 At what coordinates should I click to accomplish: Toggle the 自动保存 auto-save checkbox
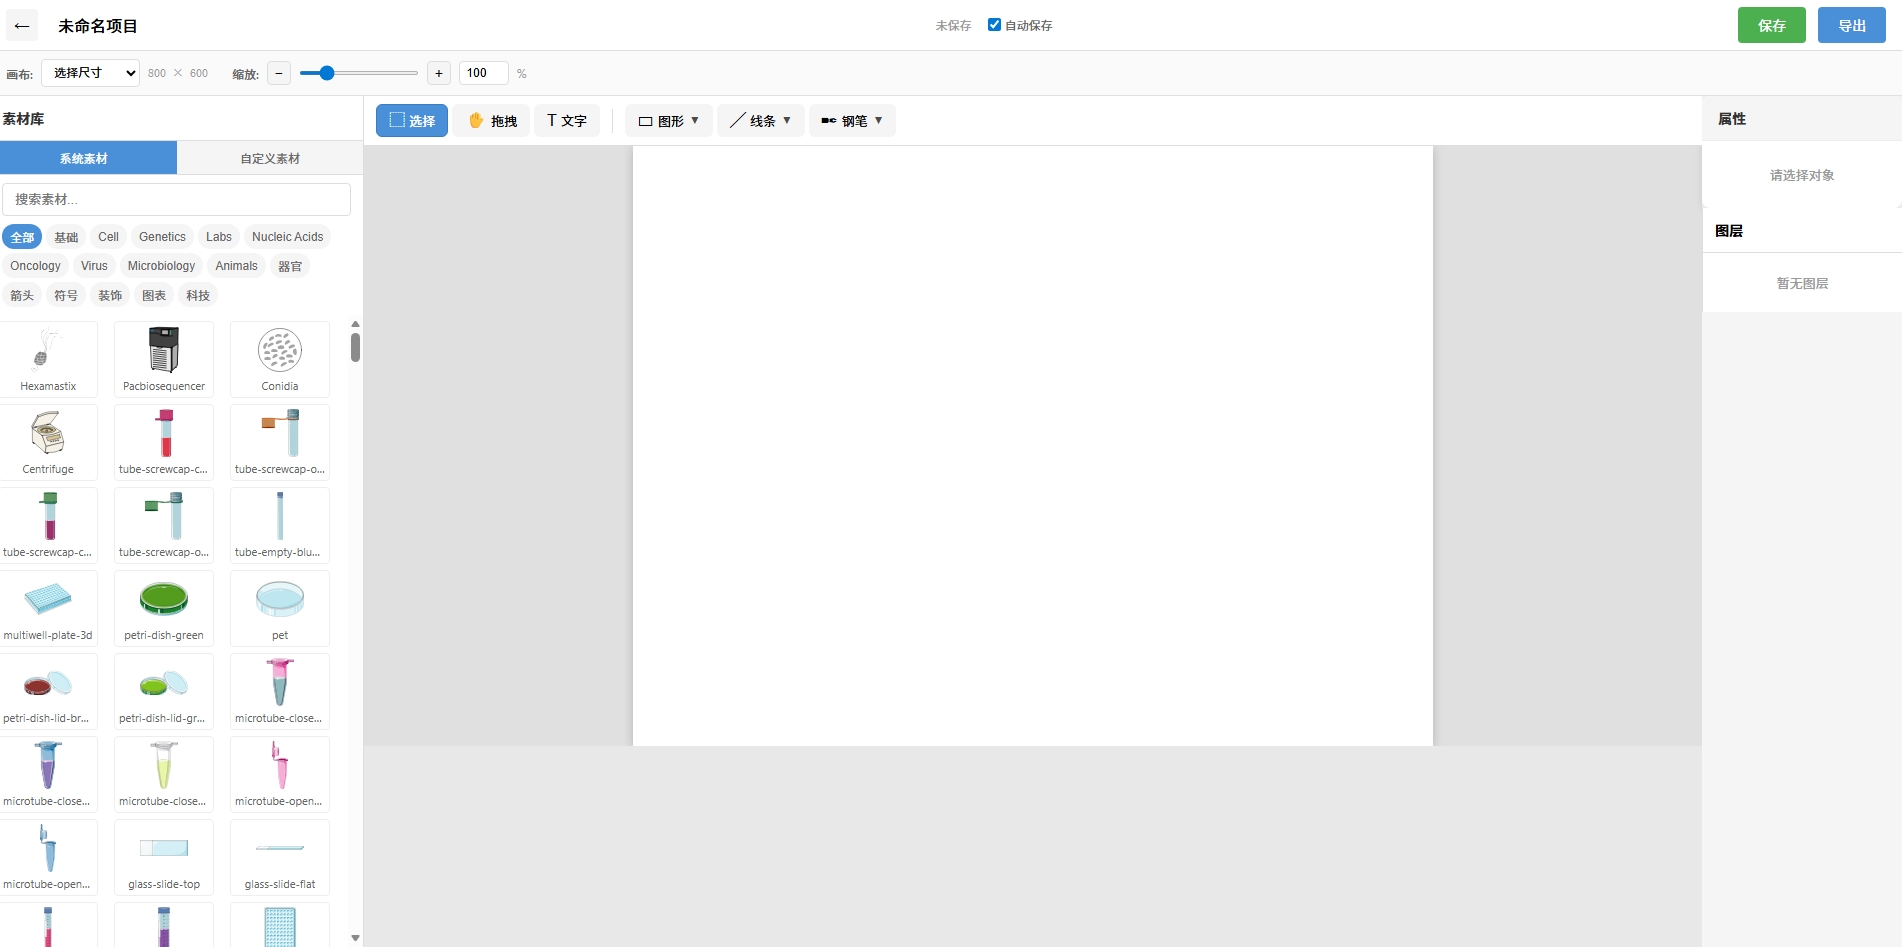(994, 25)
